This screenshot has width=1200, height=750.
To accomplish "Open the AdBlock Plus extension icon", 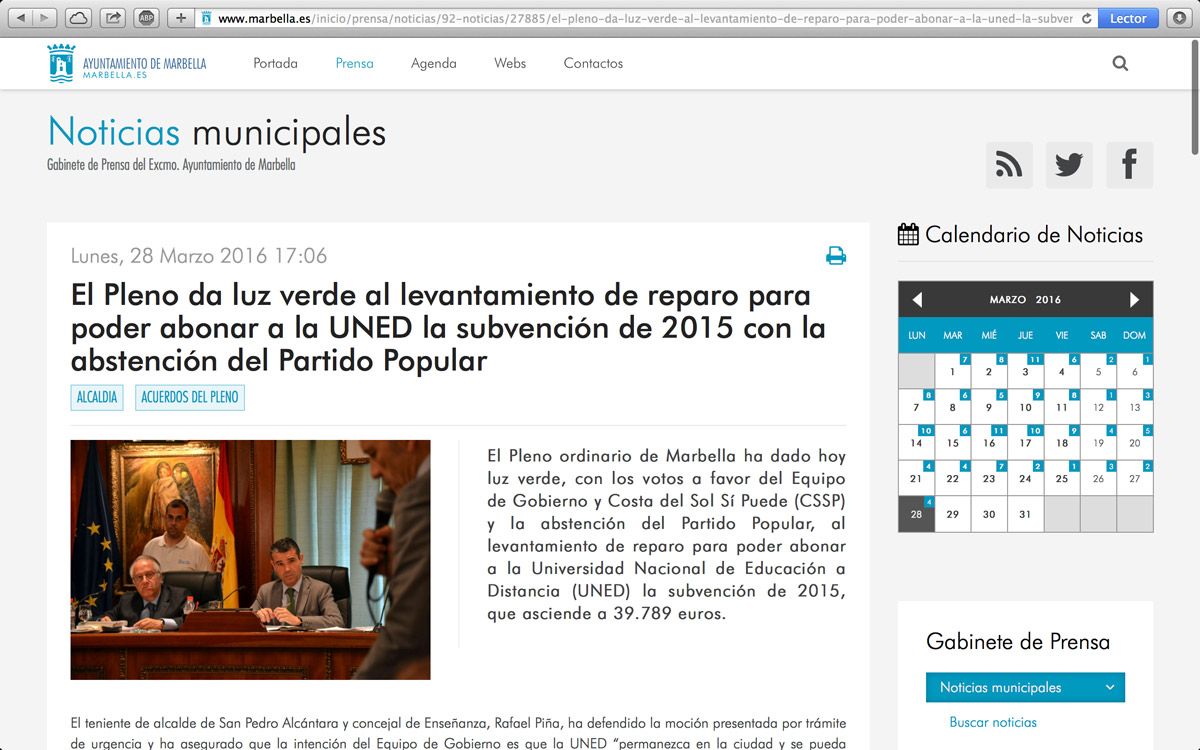I will [x=147, y=18].
